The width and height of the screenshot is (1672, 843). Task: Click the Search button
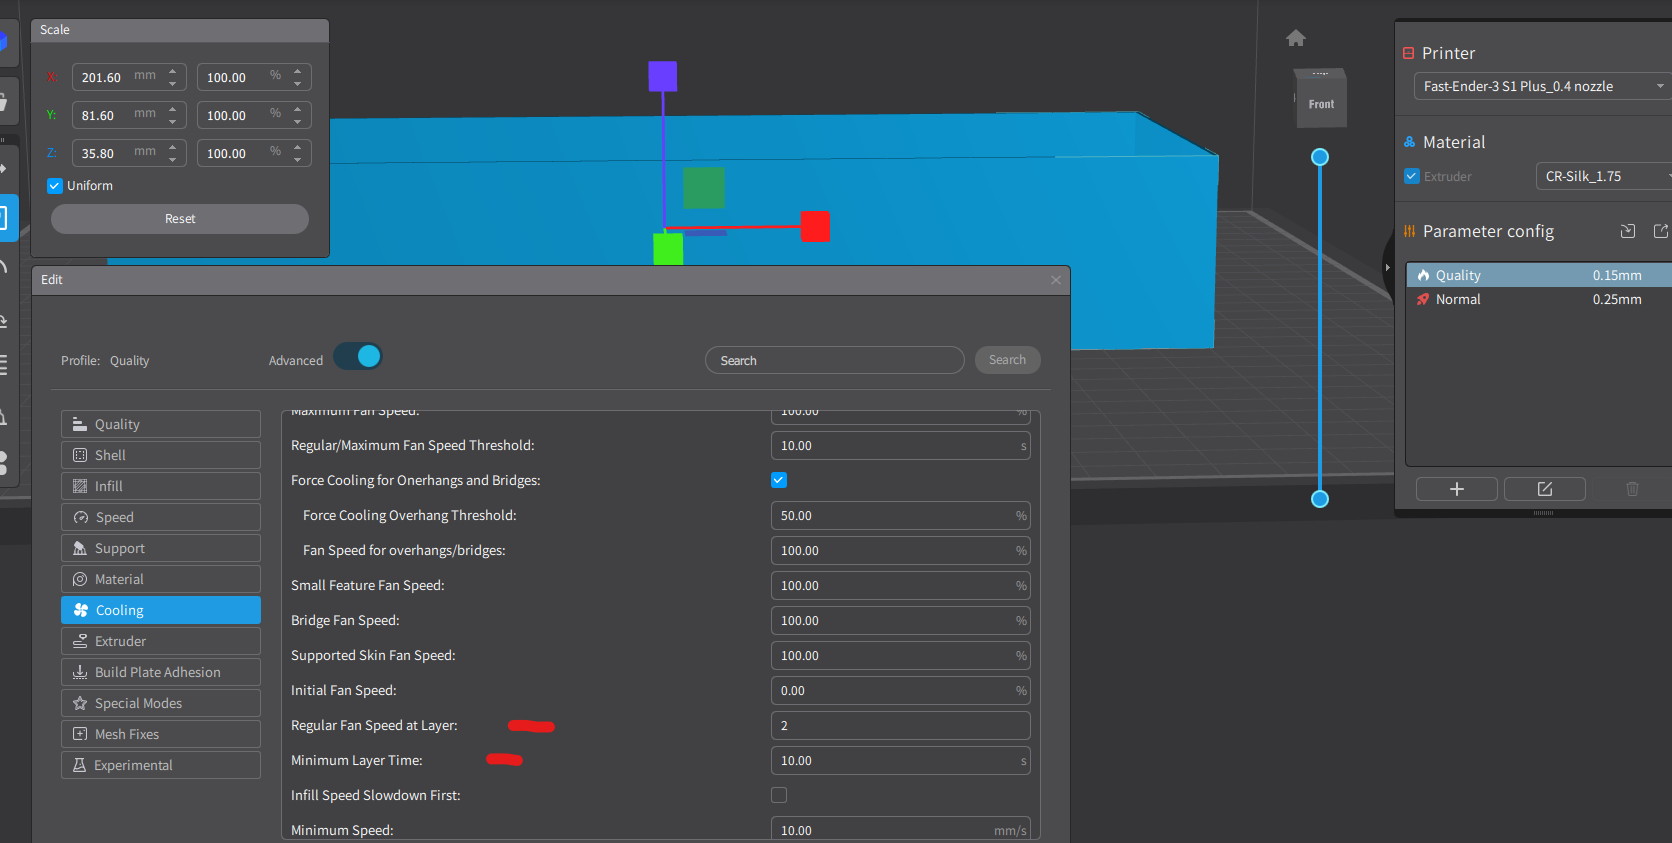[1007, 360]
